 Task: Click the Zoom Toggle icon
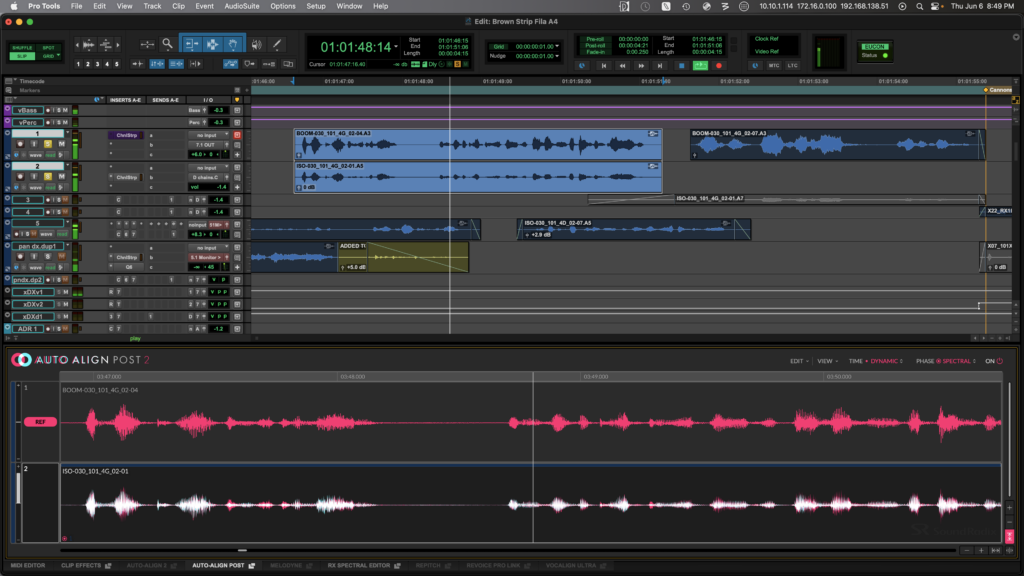[x=147, y=44]
